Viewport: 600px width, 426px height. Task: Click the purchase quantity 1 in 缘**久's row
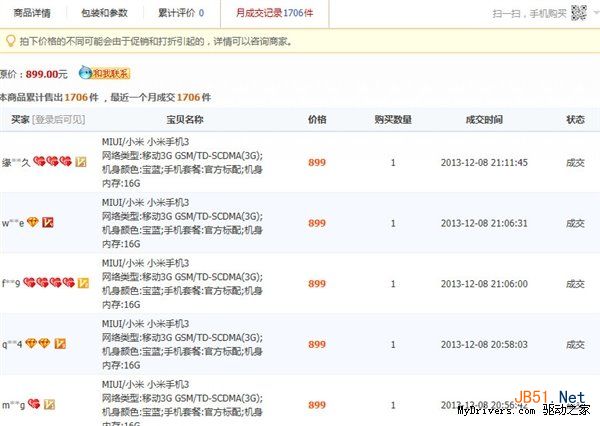point(393,163)
